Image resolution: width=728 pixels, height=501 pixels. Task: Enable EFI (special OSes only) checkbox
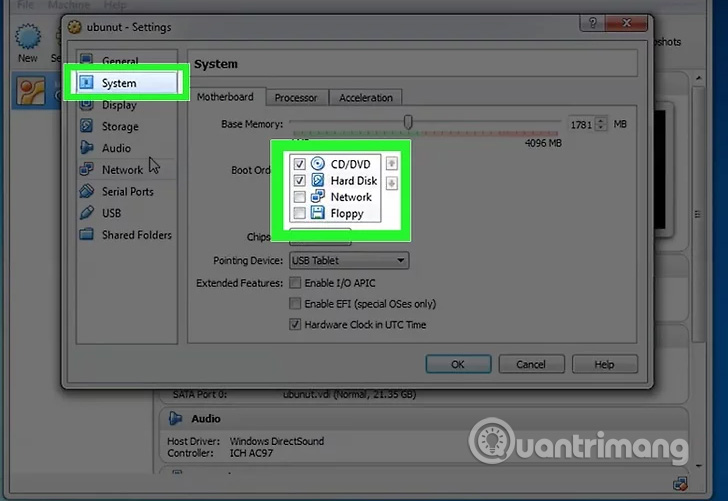295,304
